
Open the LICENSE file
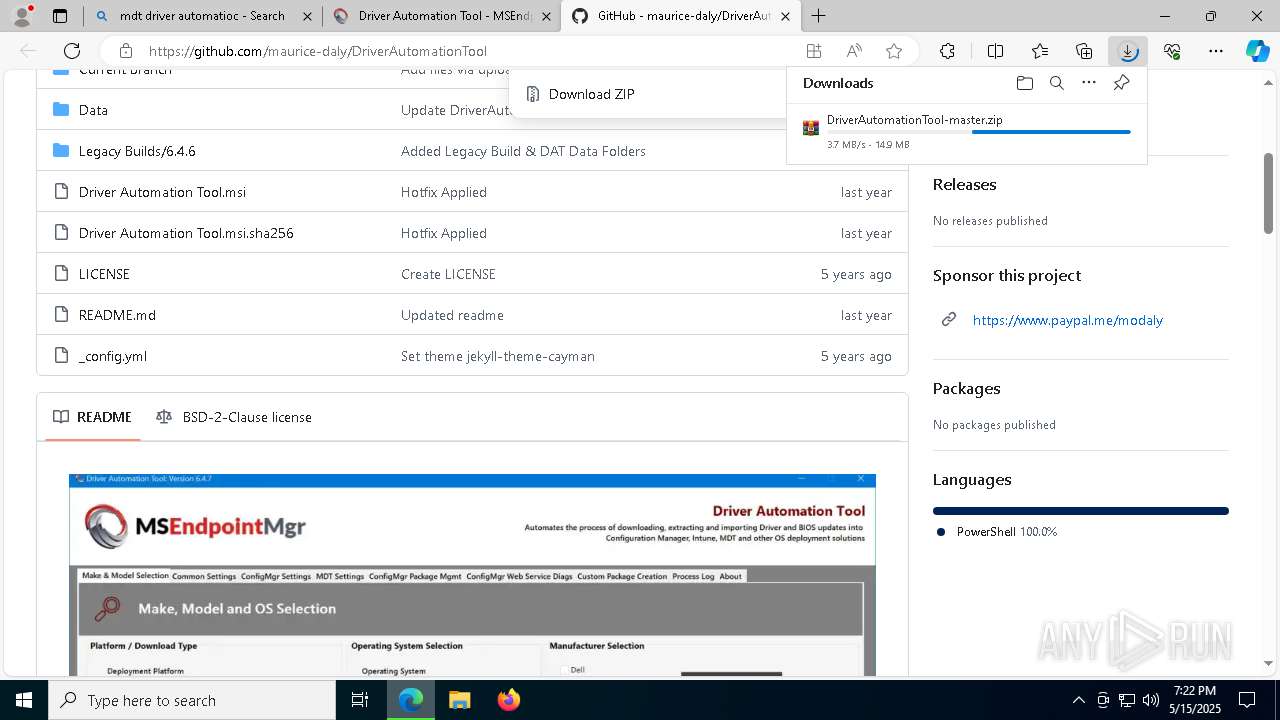click(104, 274)
